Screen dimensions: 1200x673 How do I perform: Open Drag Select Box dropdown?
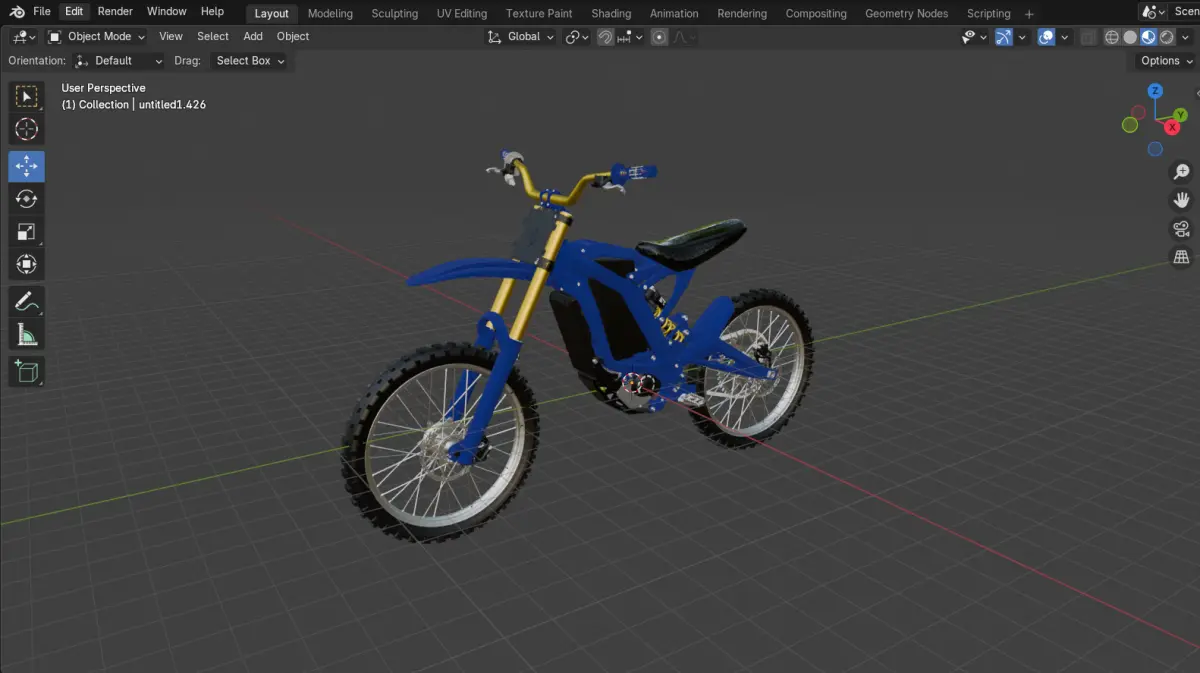(x=248, y=61)
